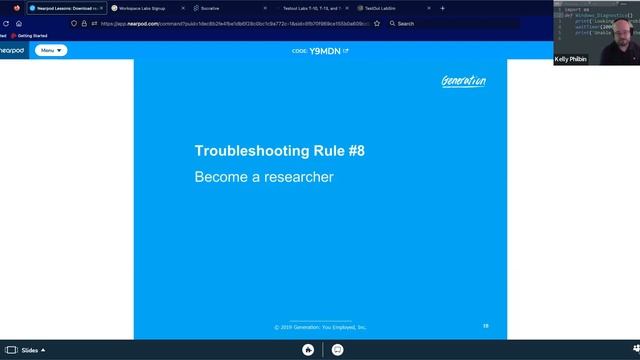Image resolution: width=640 pixels, height=360 pixels.
Task: Bookmark this page with the star icon
Action: [377, 24]
